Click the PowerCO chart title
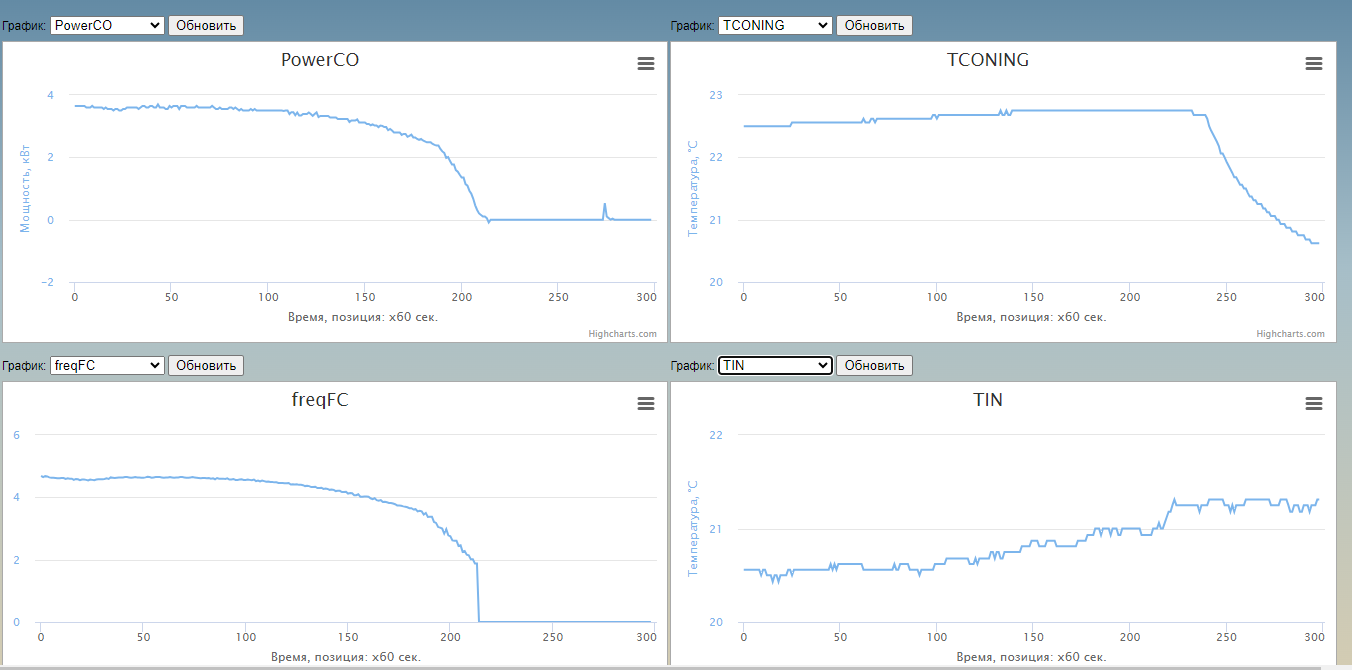This screenshot has height=670, width=1352. pos(320,60)
